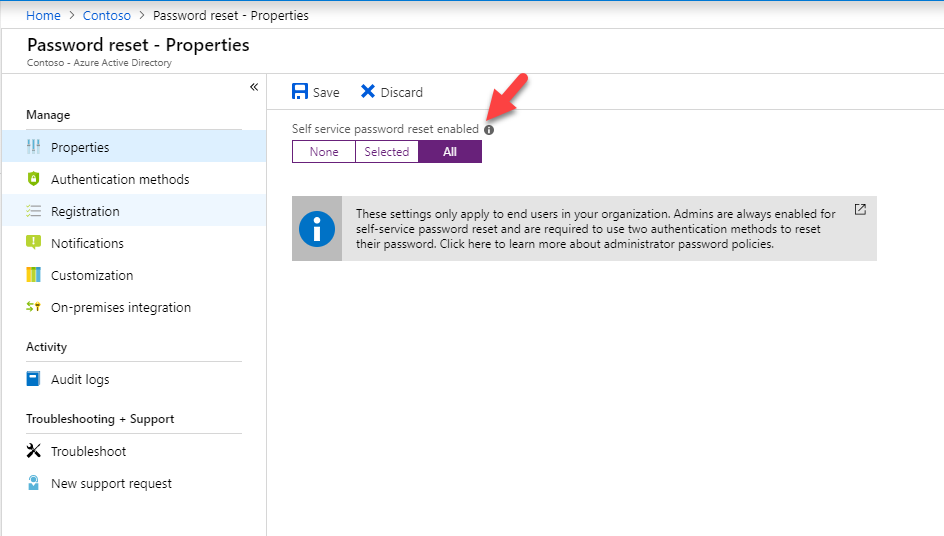Click the Password reset - Properties breadcrumb text
The height and width of the screenshot is (536, 944).
(231, 16)
